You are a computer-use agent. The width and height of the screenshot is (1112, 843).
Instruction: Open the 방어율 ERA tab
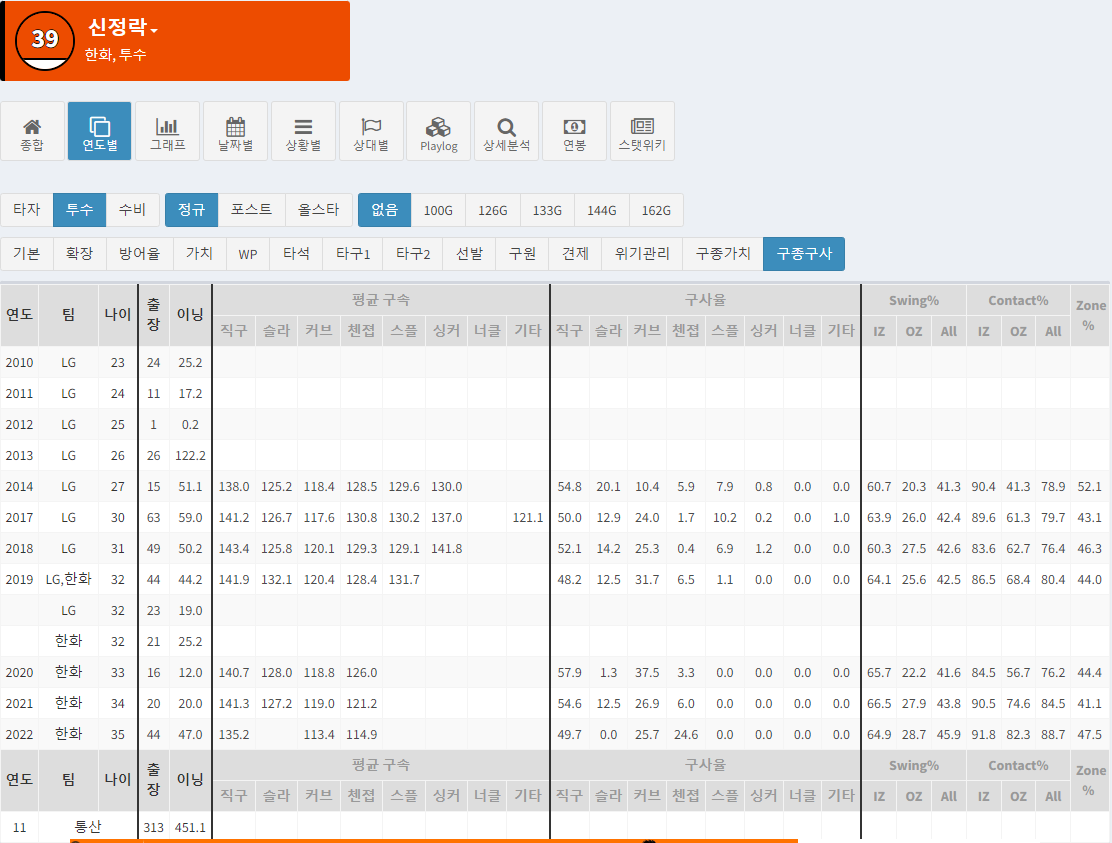[139, 254]
